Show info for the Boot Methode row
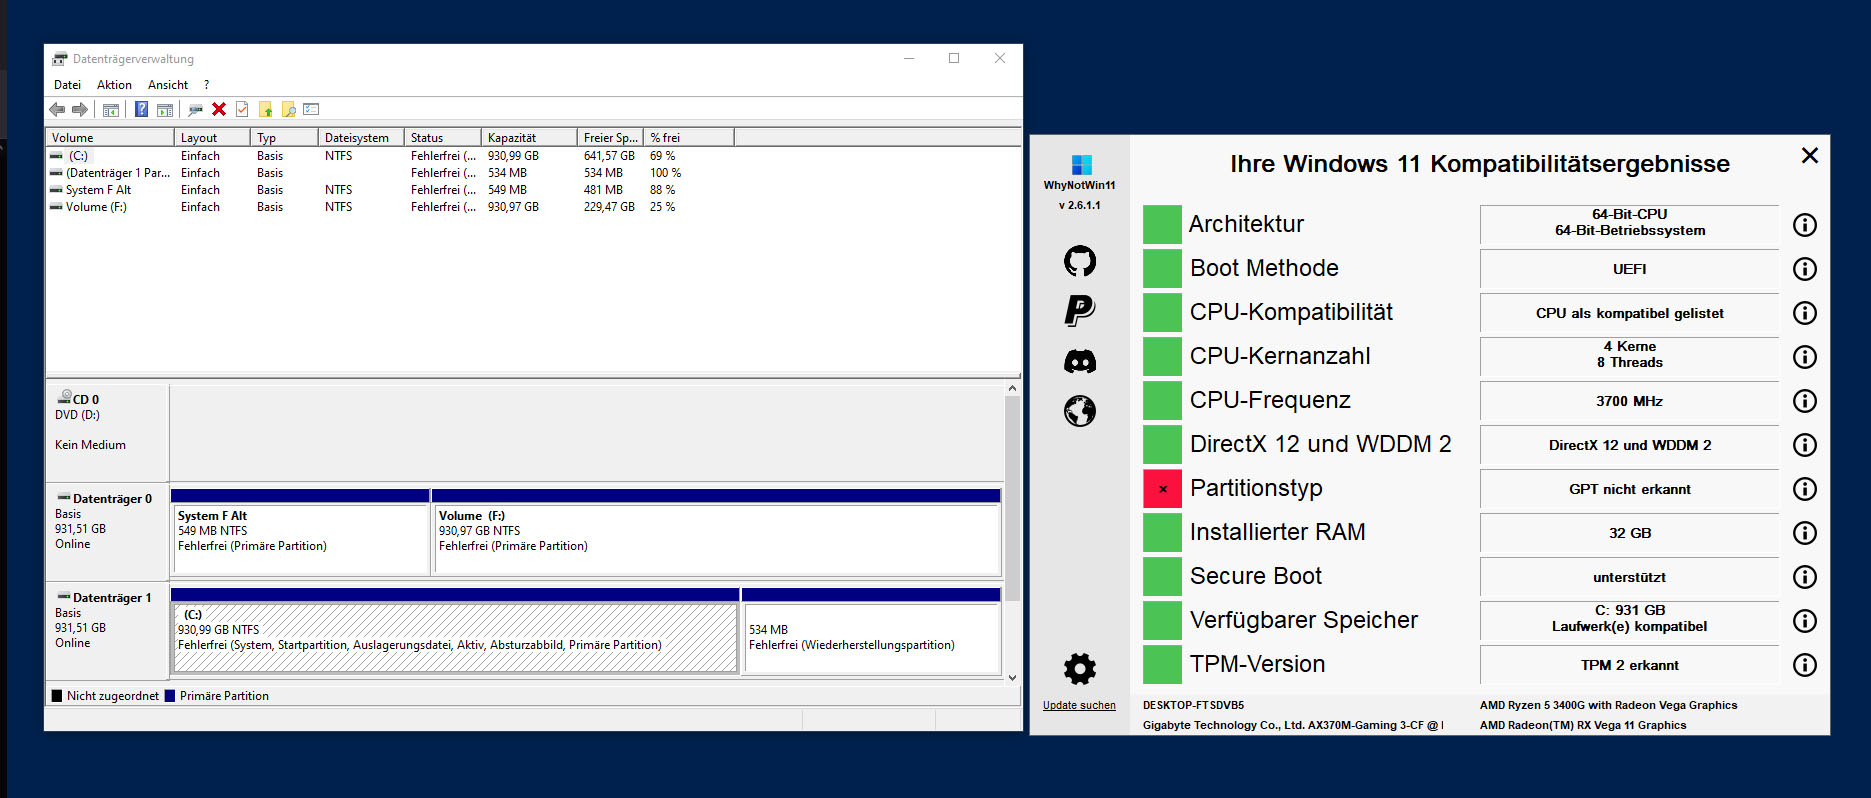Viewport: 1871px width, 798px height. 1805,269
